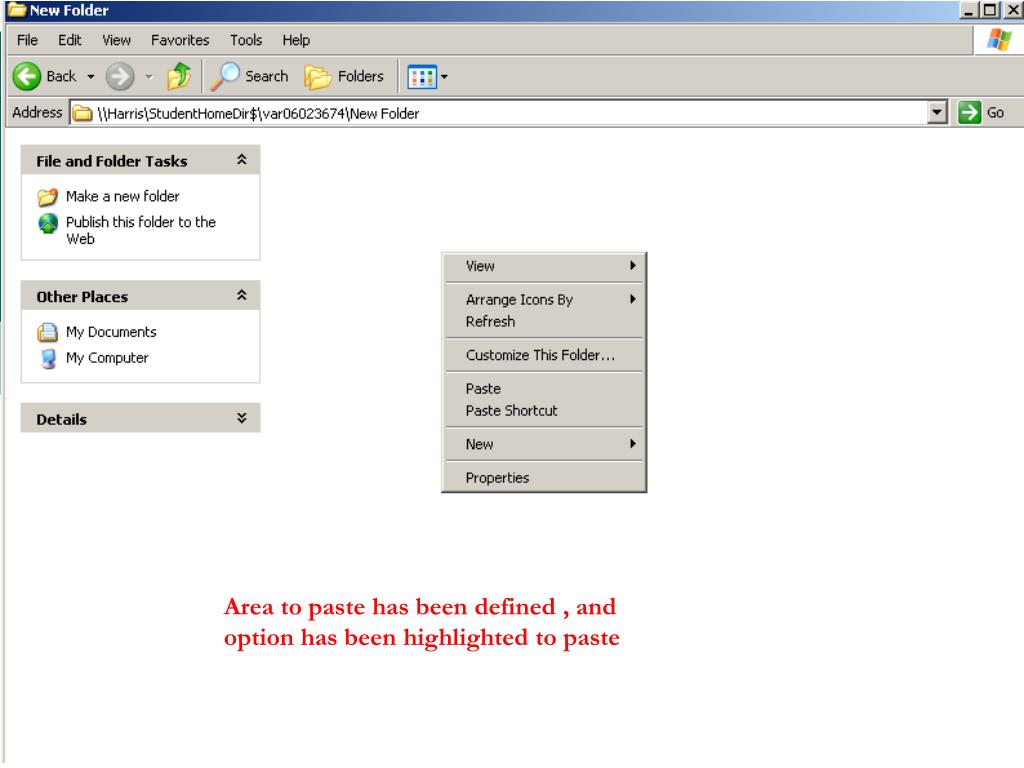Click Make a new folder link
The width and height of the screenshot is (1024, 768).
click(x=122, y=196)
